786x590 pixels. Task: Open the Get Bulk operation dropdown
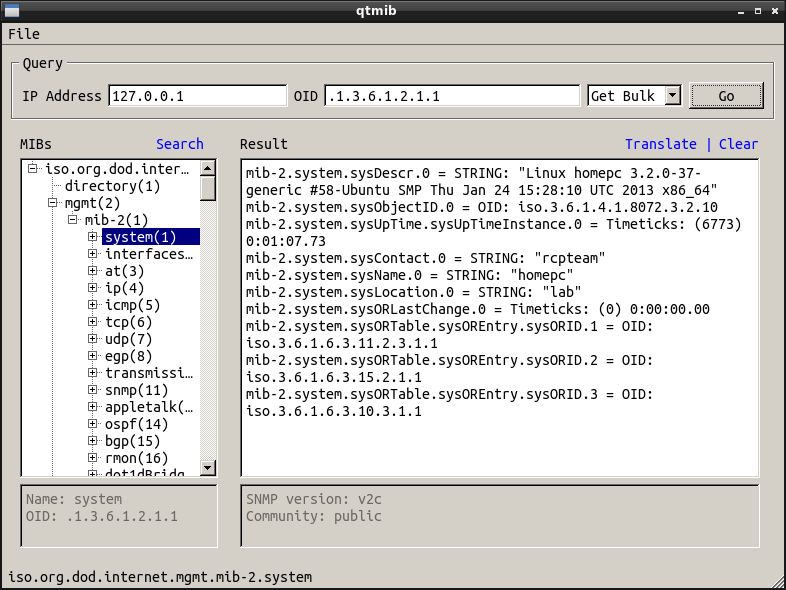(x=672, y=96)
